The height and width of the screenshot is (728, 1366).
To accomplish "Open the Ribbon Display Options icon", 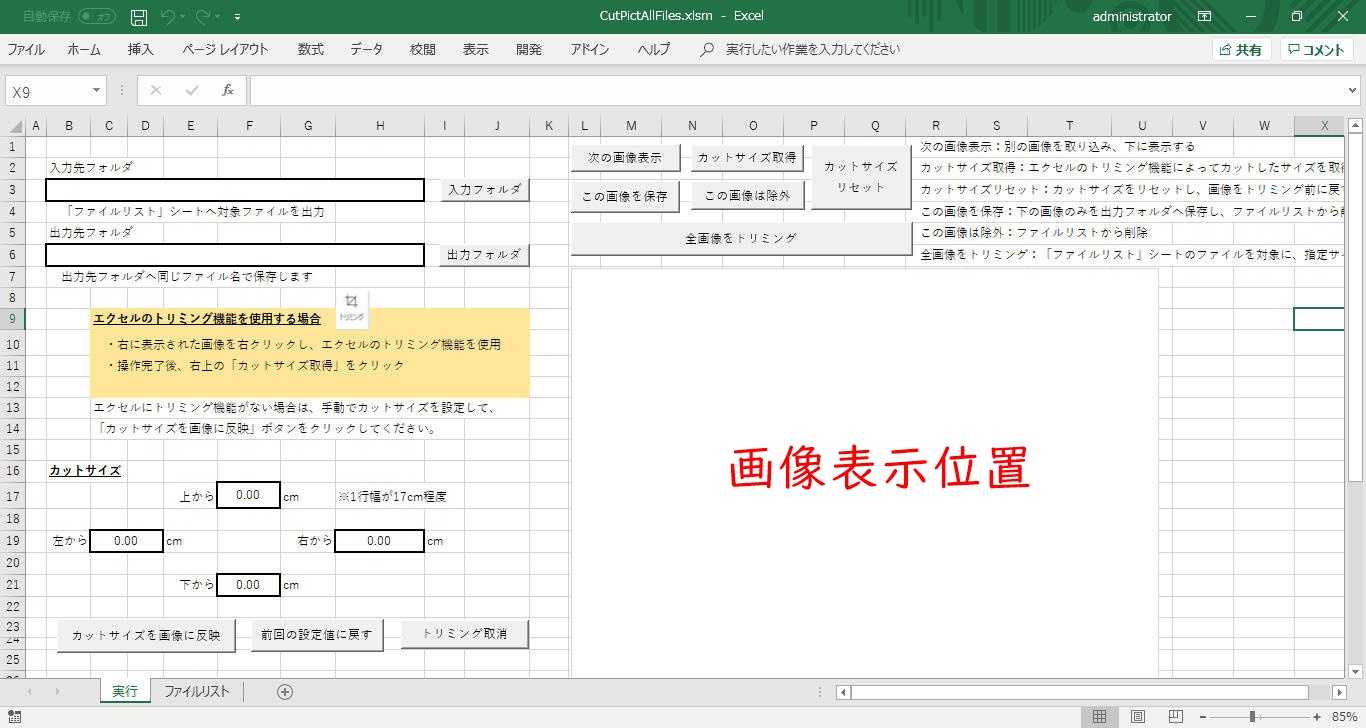I will click(1205, 17).
